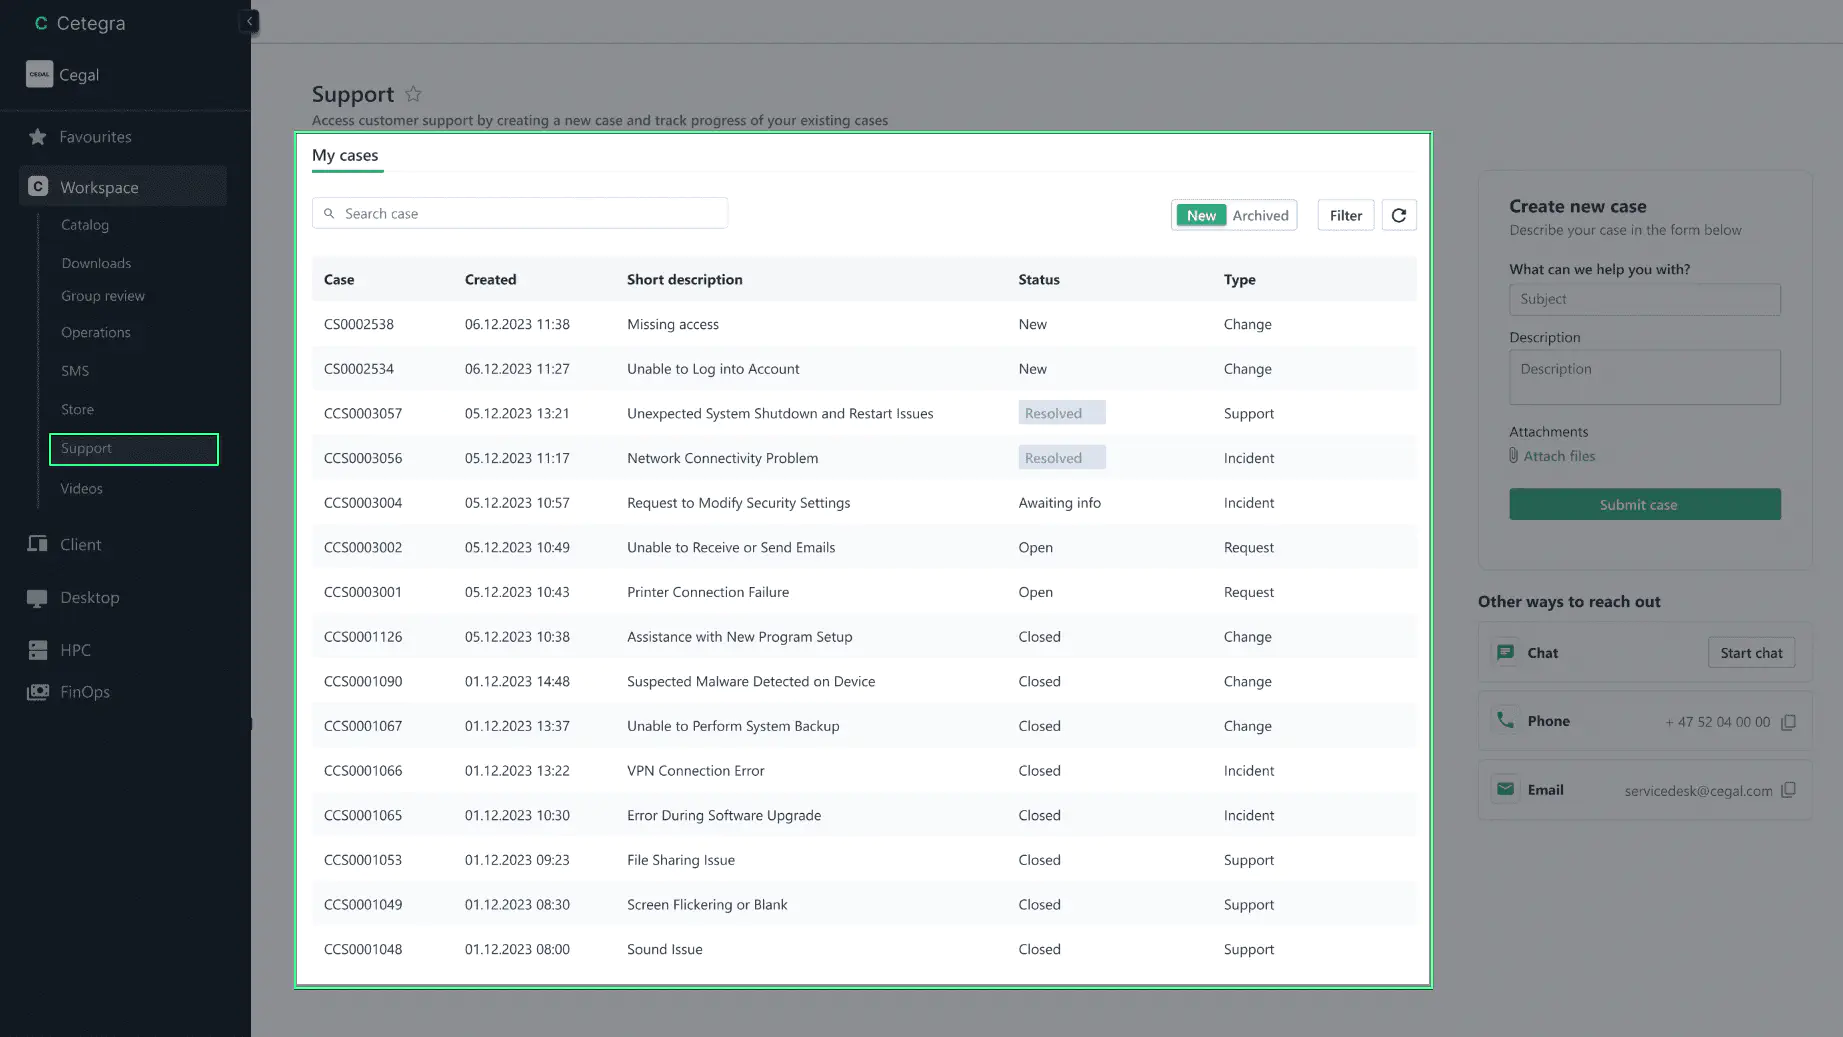Viewport: 1843px width, 1037px height.
Task: Click the Search case input field
Action: [520, 213]
